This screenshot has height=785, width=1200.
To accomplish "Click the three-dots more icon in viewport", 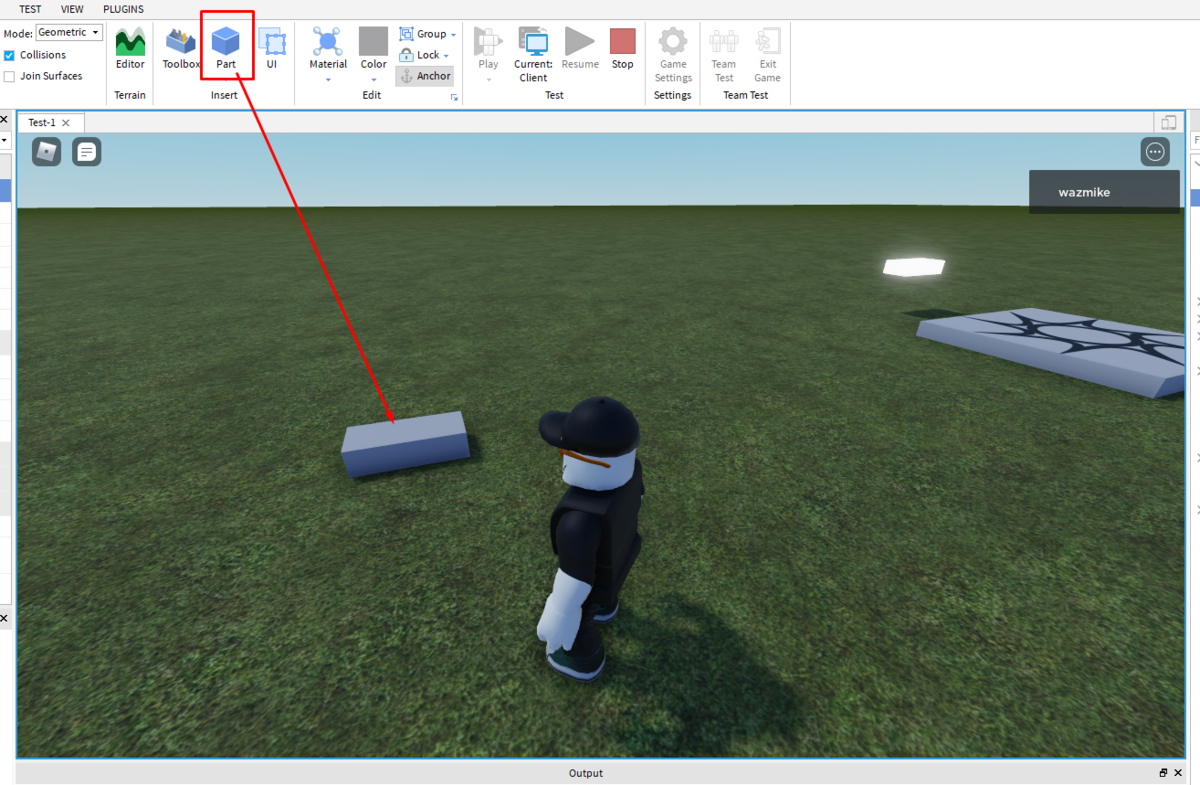I will click(1155, 152).
